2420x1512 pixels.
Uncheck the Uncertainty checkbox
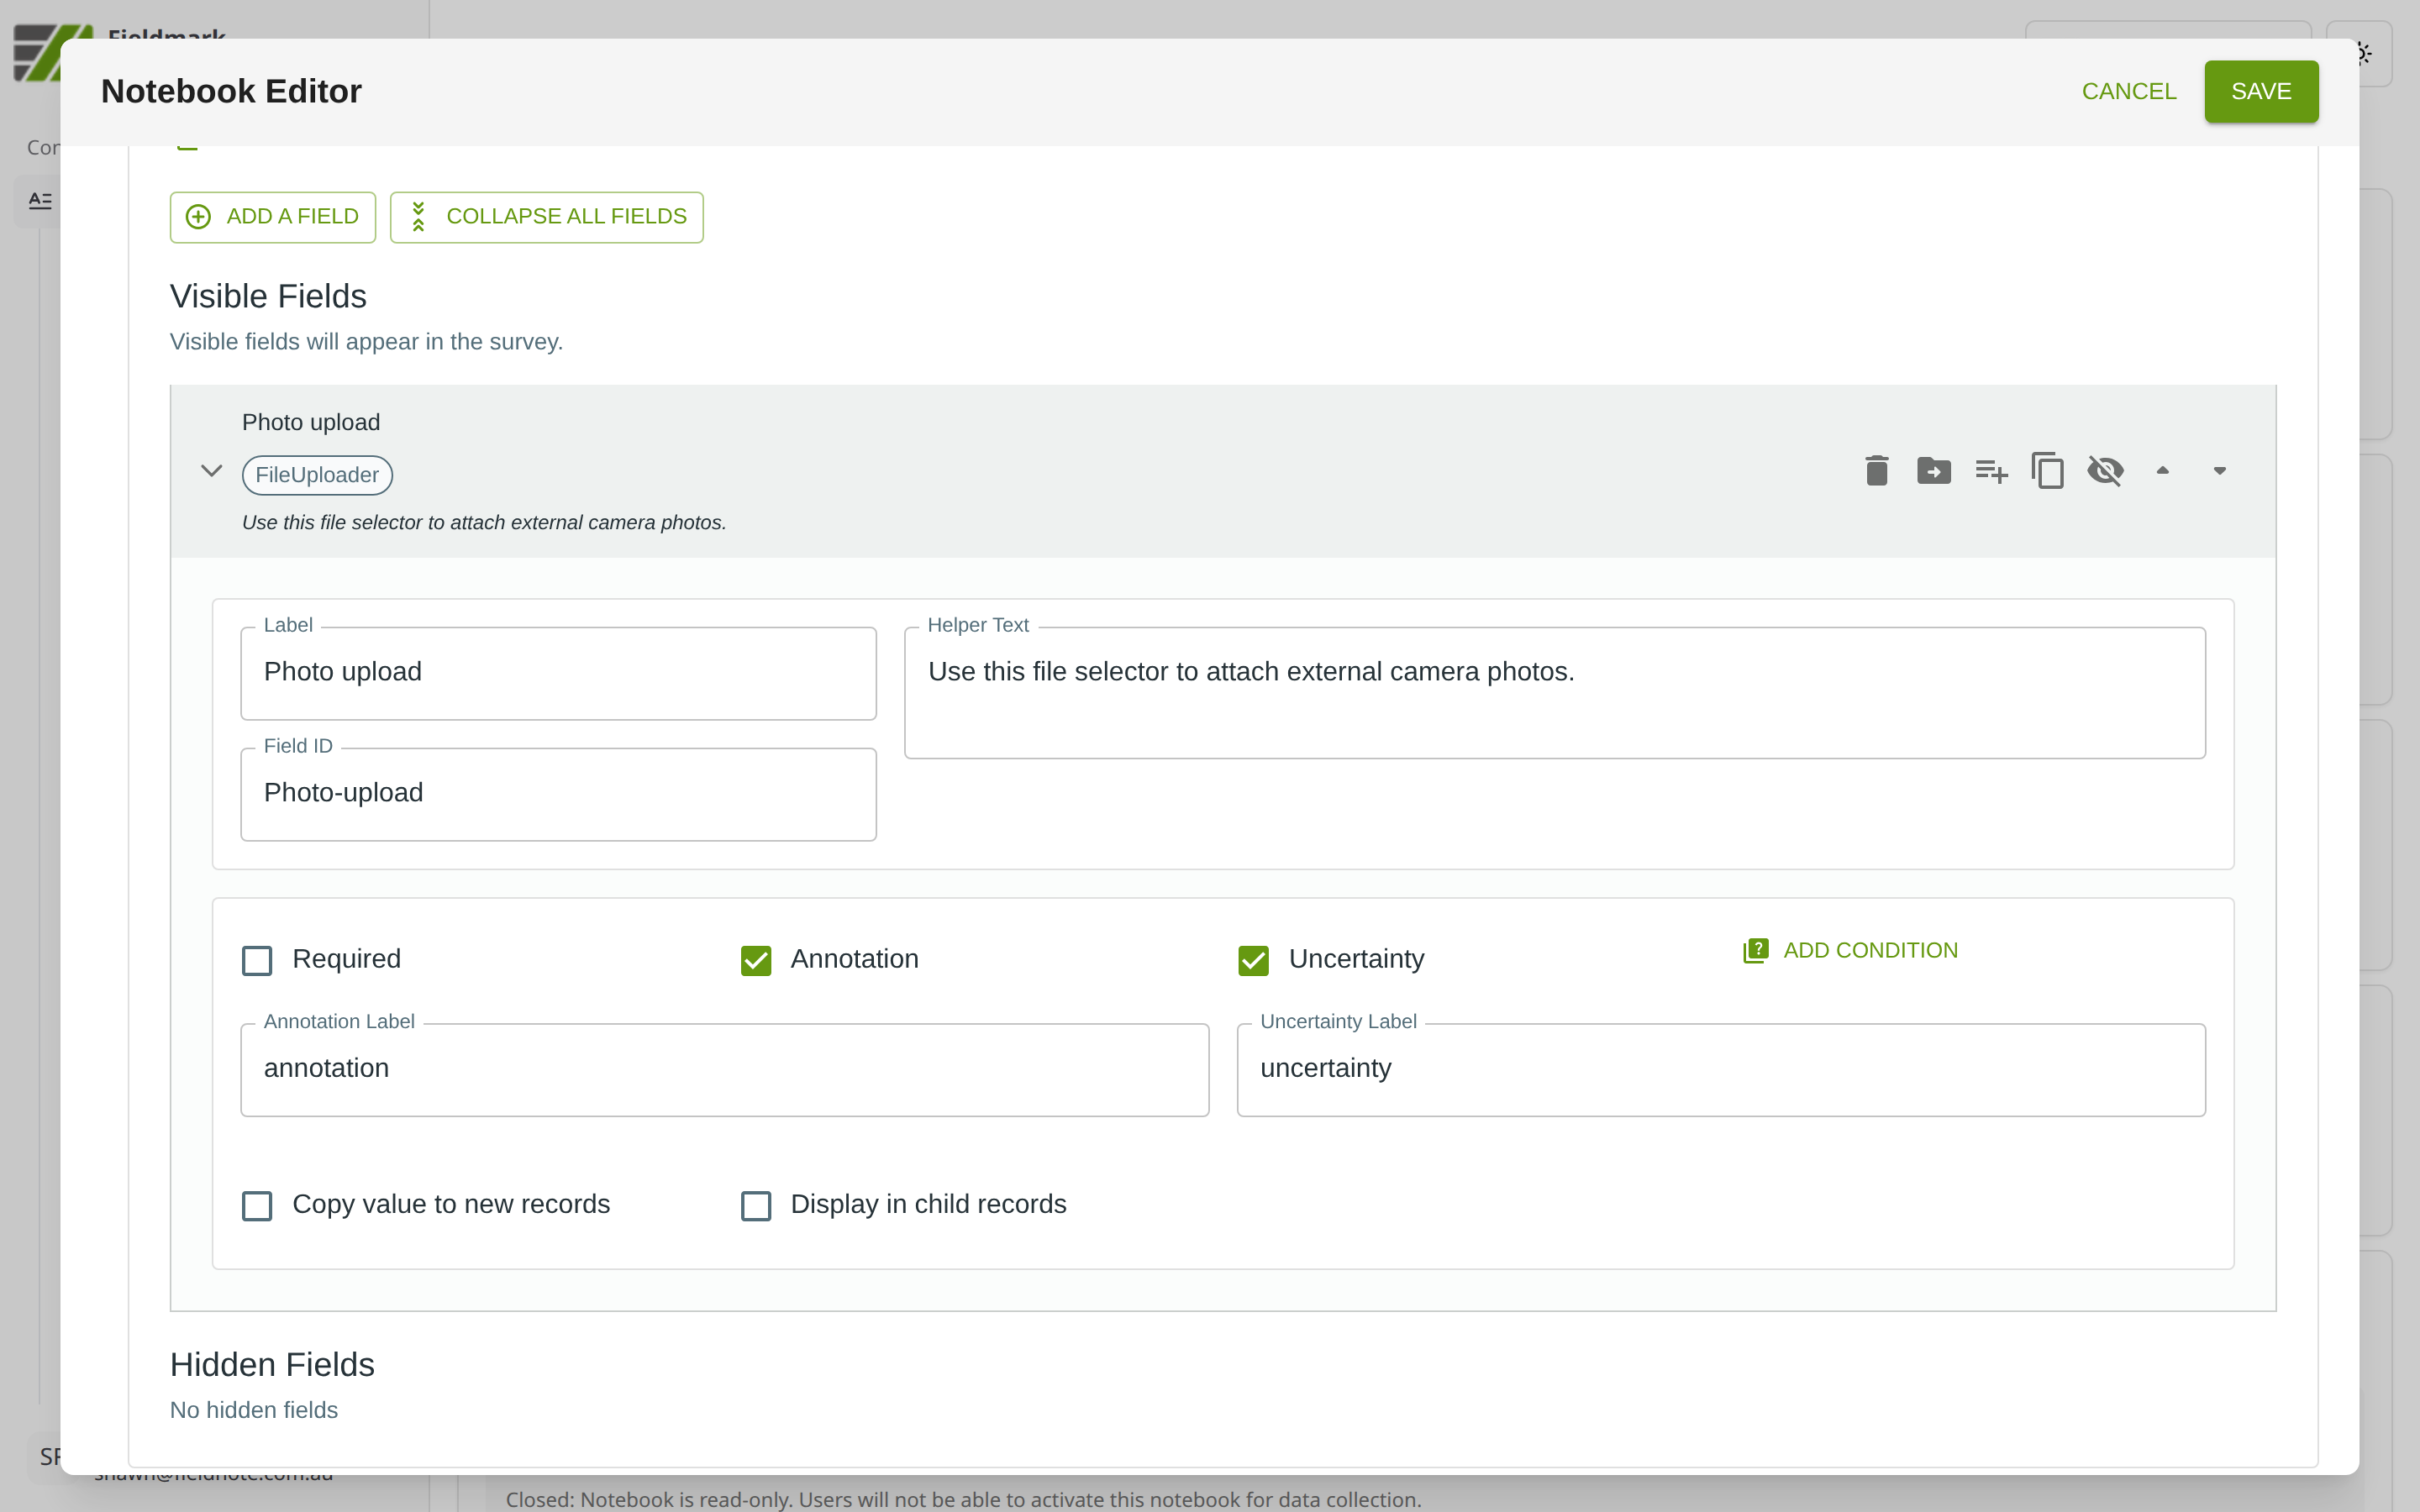(1253, 960)
